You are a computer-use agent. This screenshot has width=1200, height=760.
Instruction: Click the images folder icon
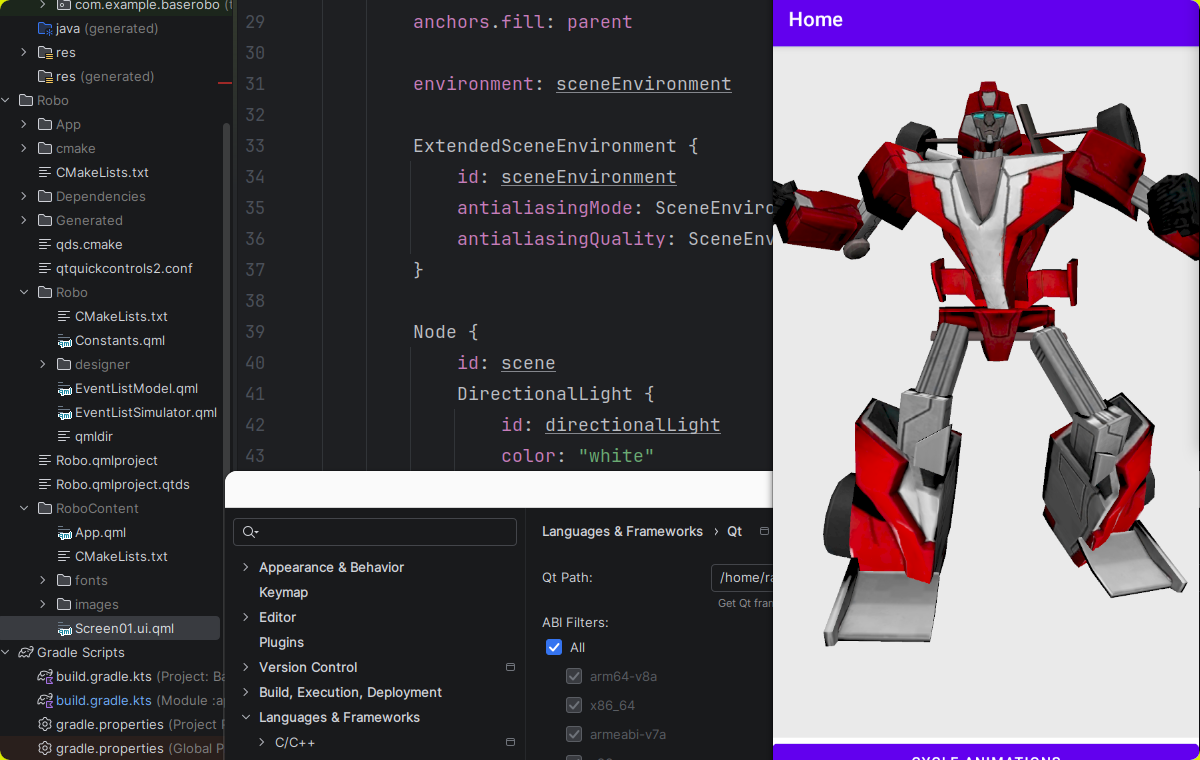[x=64, y=604]
